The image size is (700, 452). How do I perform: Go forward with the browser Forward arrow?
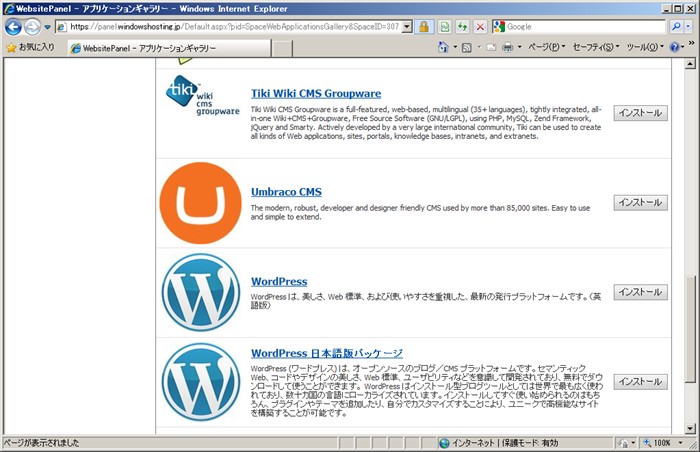tap(32, 27)
